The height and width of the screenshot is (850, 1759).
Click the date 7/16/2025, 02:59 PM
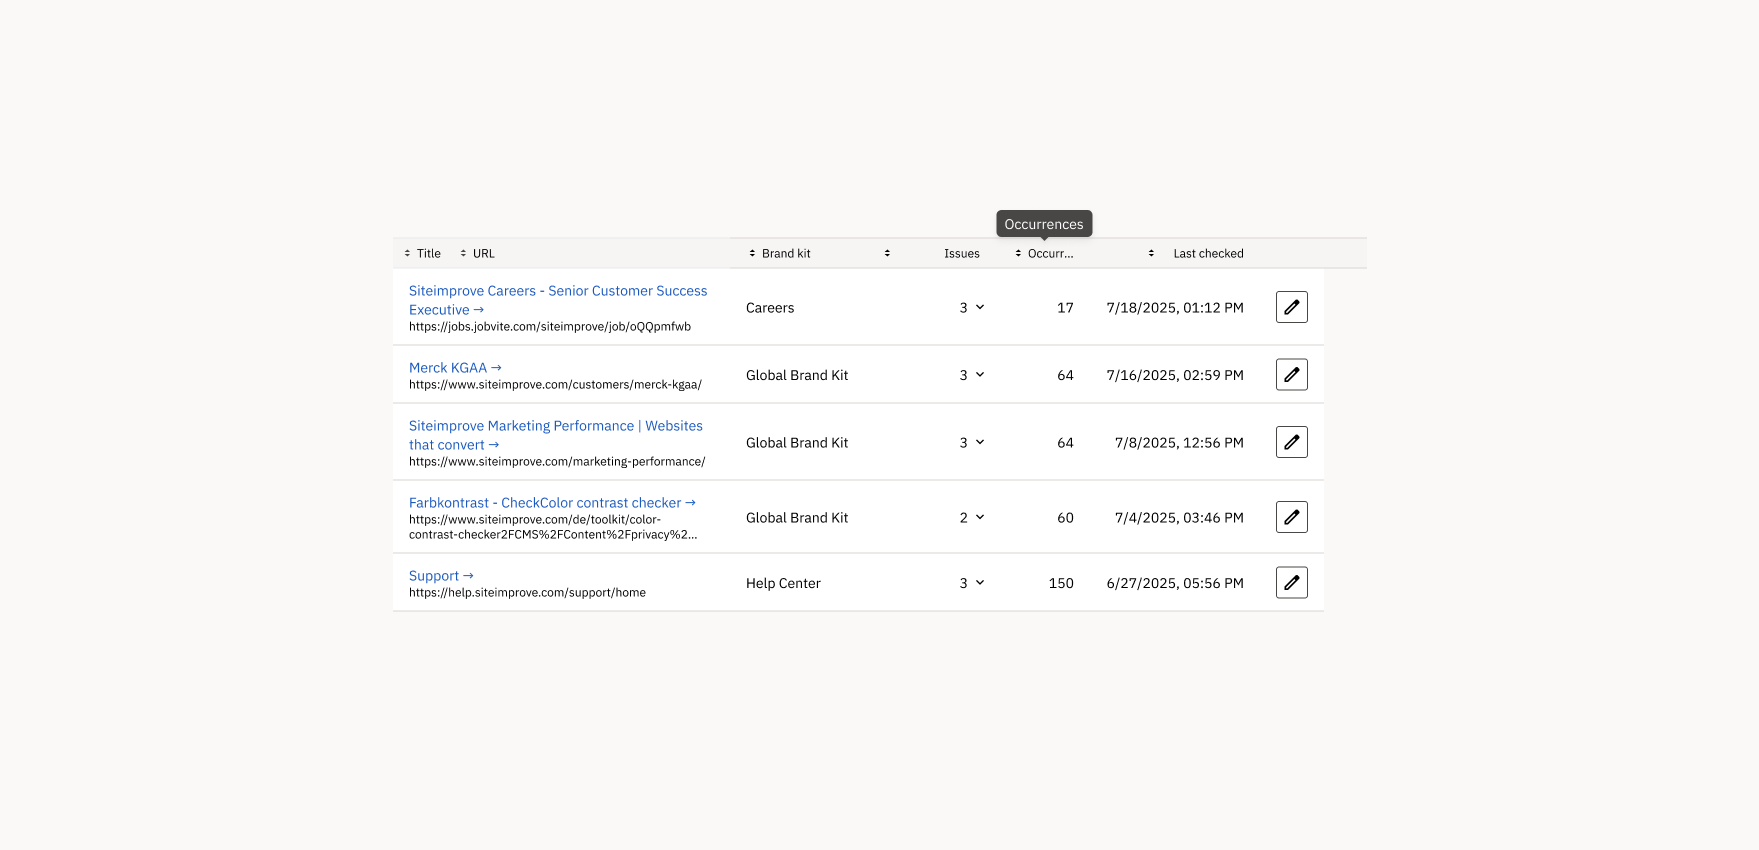tap(1175, 375)
